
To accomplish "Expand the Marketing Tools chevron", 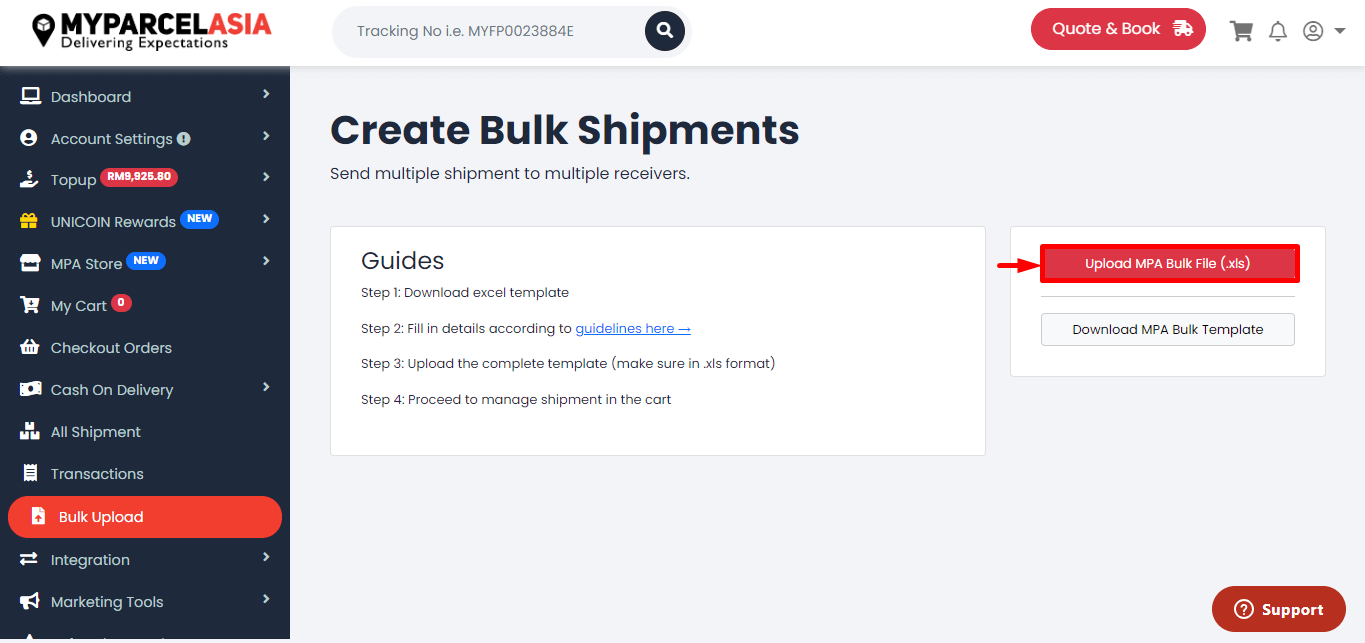I will [x=266, y=599].
